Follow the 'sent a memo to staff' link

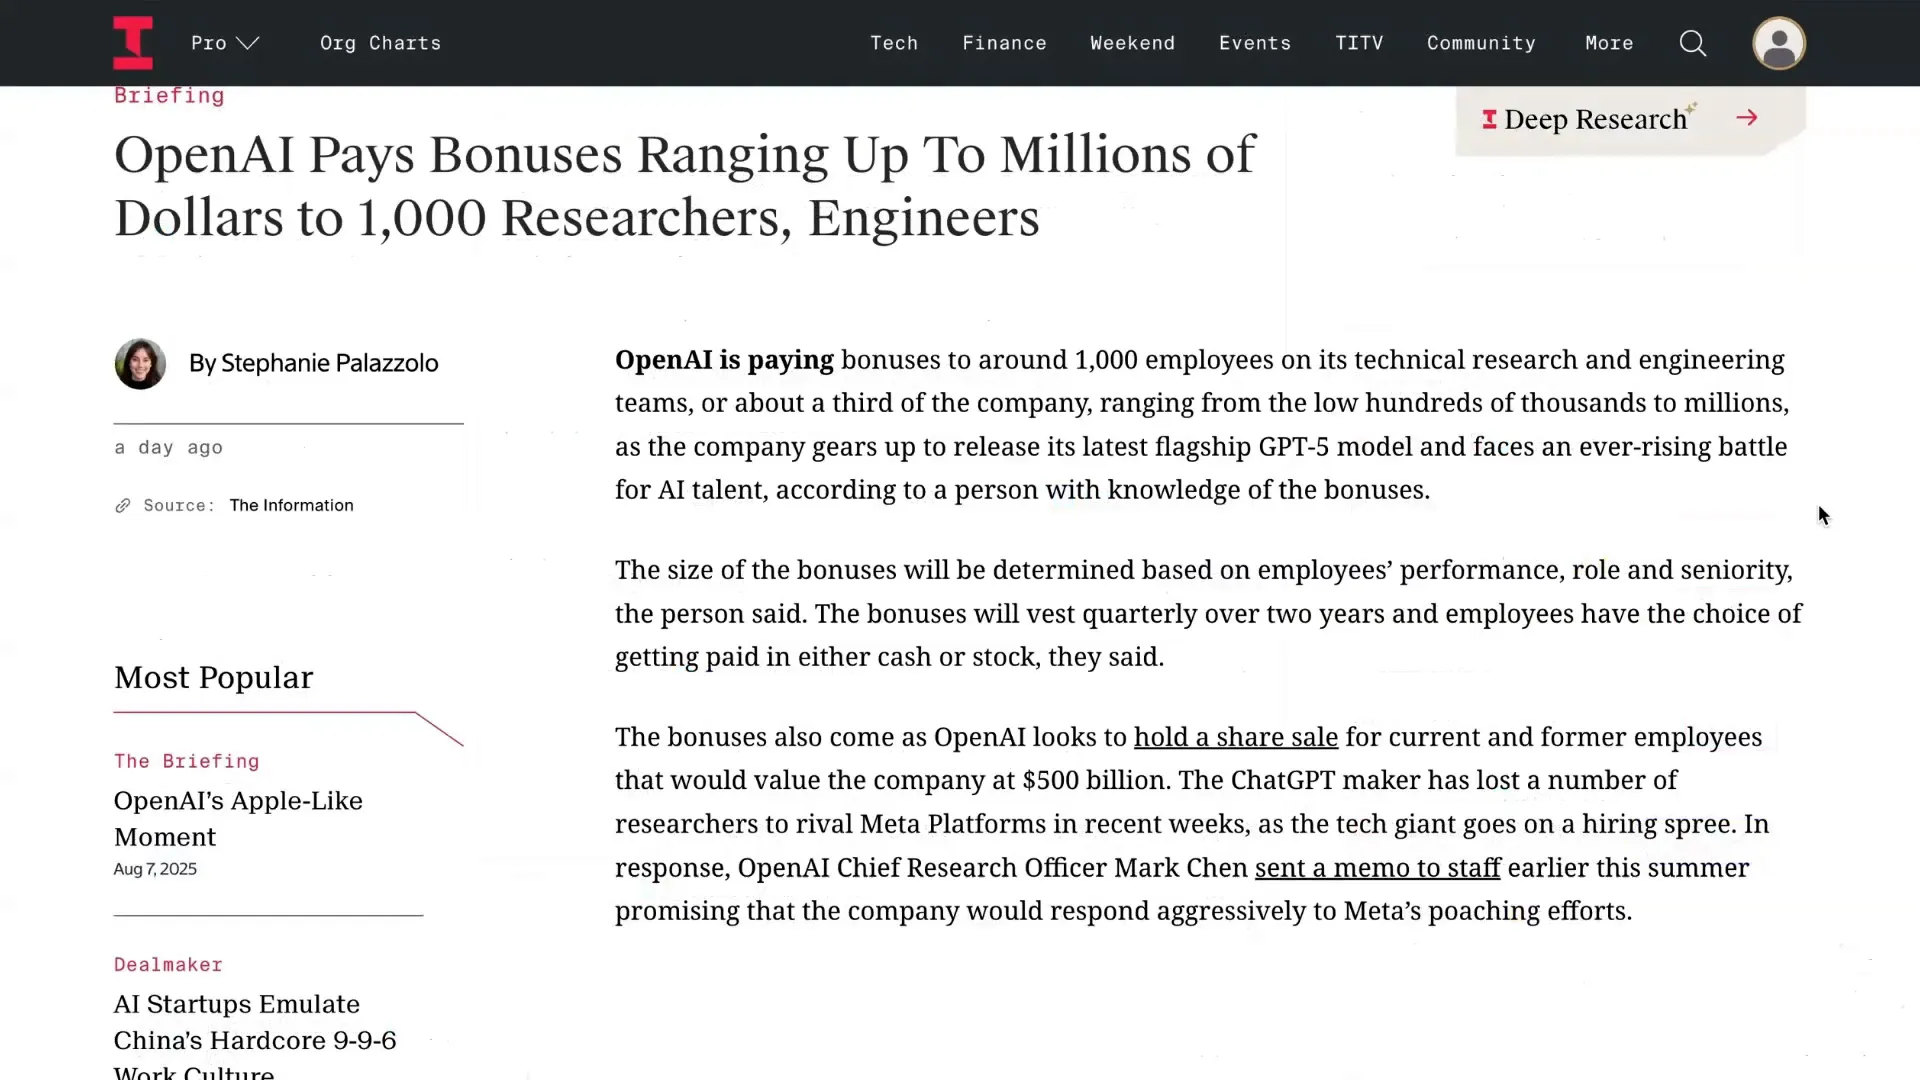[x=1377, y=868]
